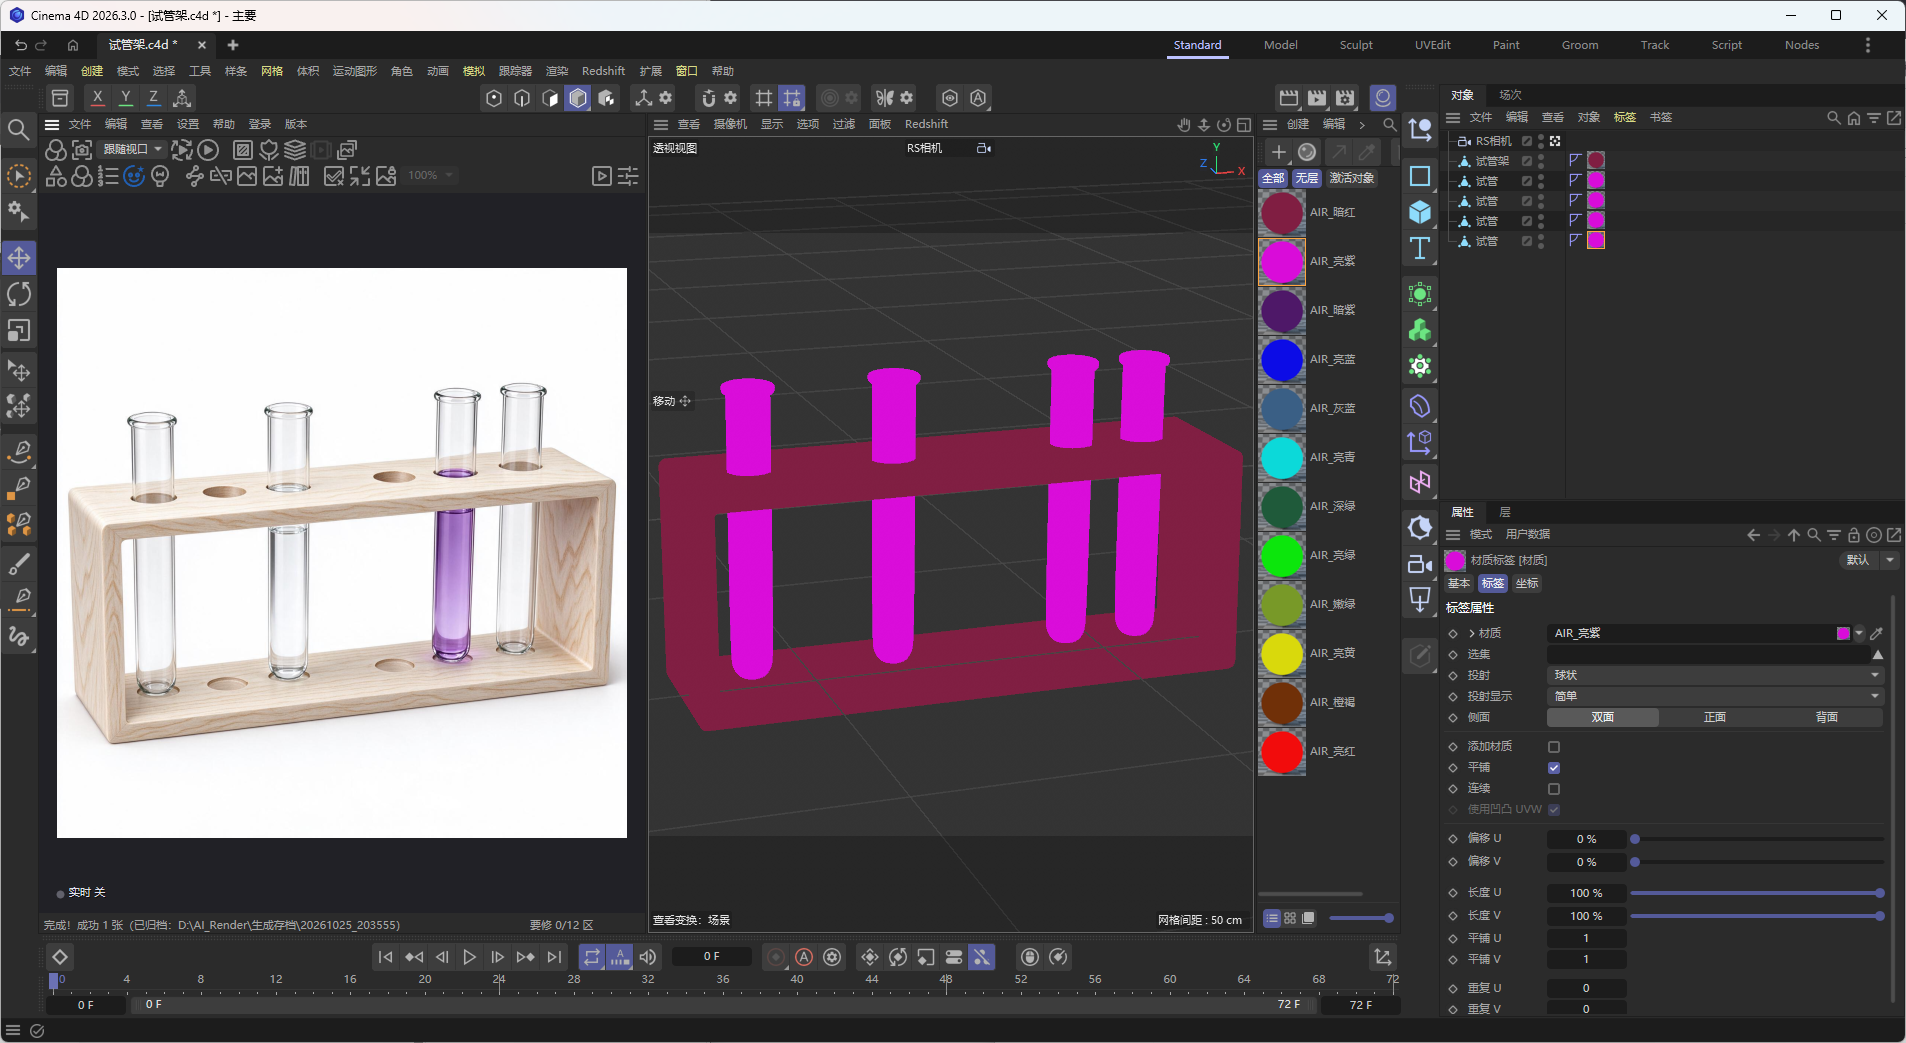The image size is (1906, 1043).
Task: Open the Redshift menu in main menu bar
Action: pyautogui.click(x=603, y=71)
